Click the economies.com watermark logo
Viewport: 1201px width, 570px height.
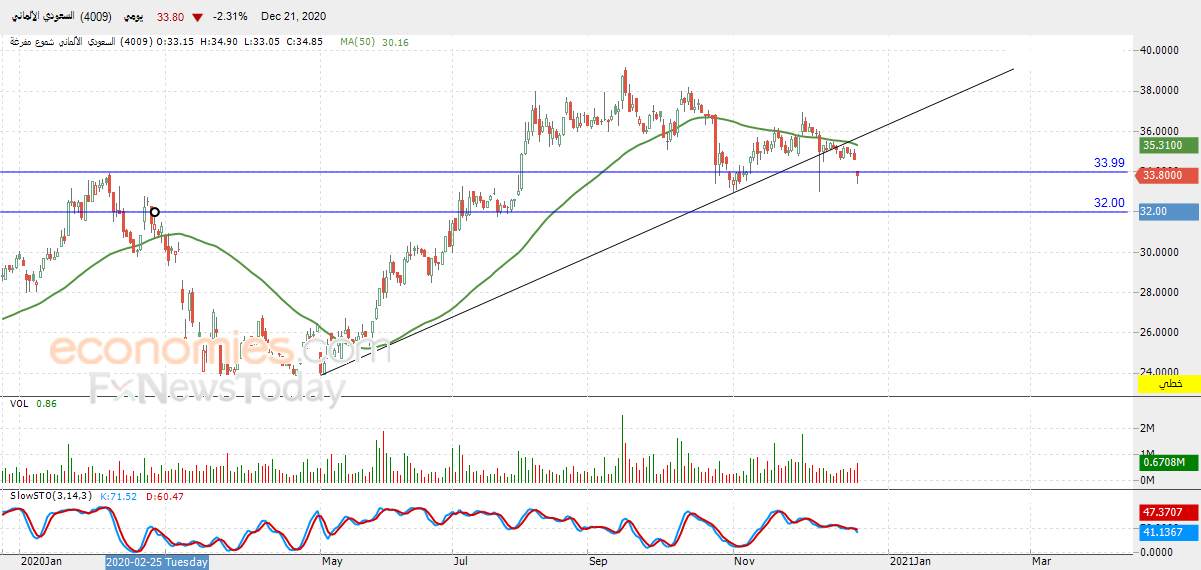point(219,350)
